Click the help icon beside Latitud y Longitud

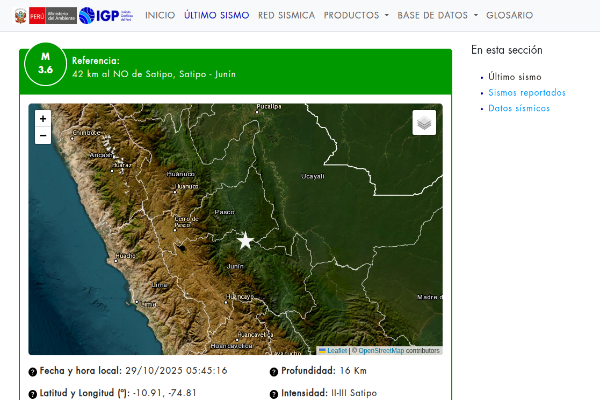click(33, 394)
